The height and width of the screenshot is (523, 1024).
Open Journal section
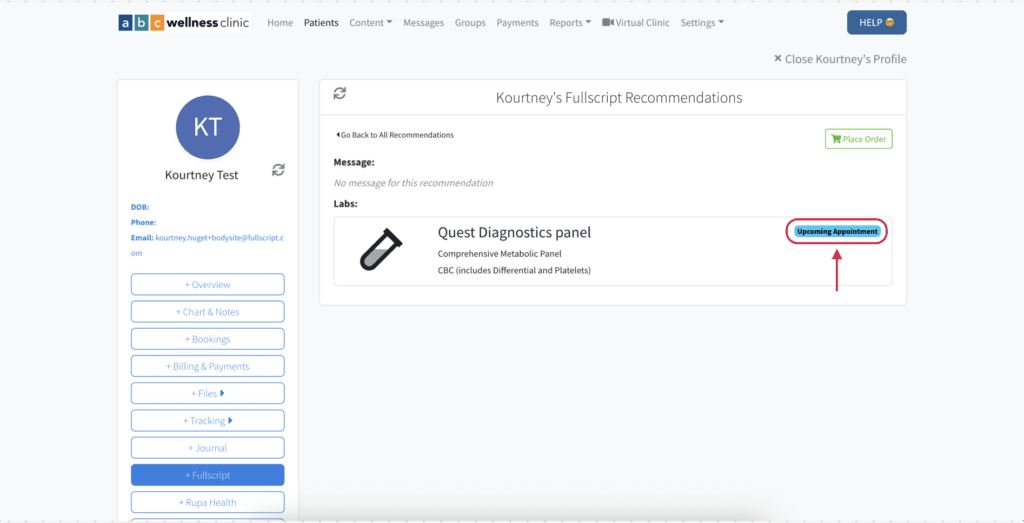(x=208, y=448)
